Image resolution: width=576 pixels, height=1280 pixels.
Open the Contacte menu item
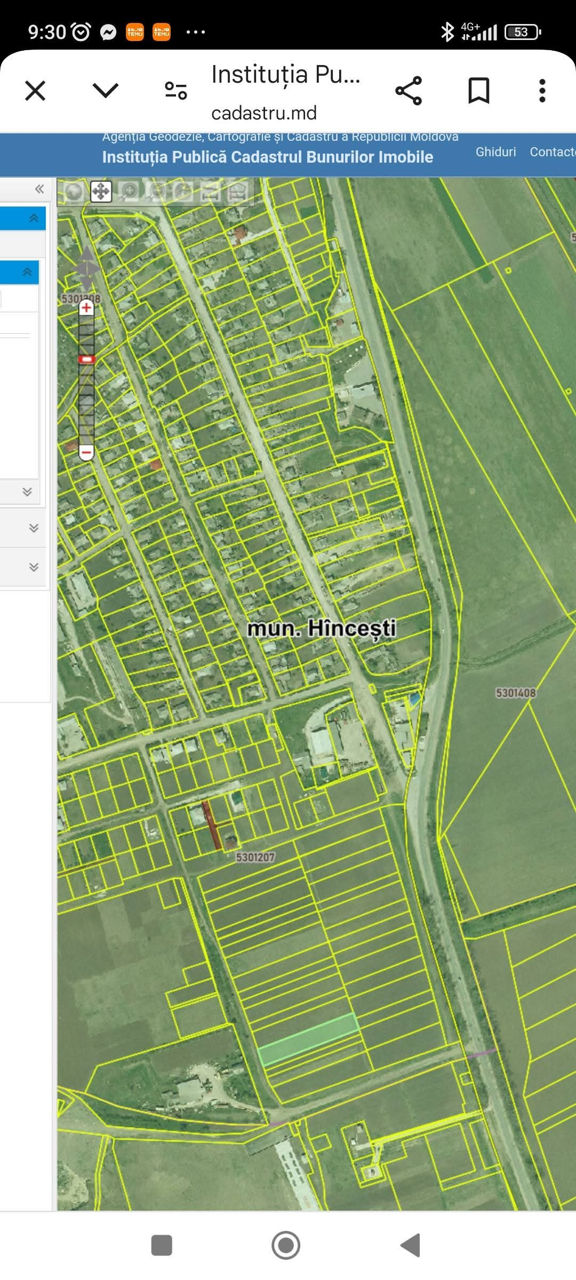[553, 152]
